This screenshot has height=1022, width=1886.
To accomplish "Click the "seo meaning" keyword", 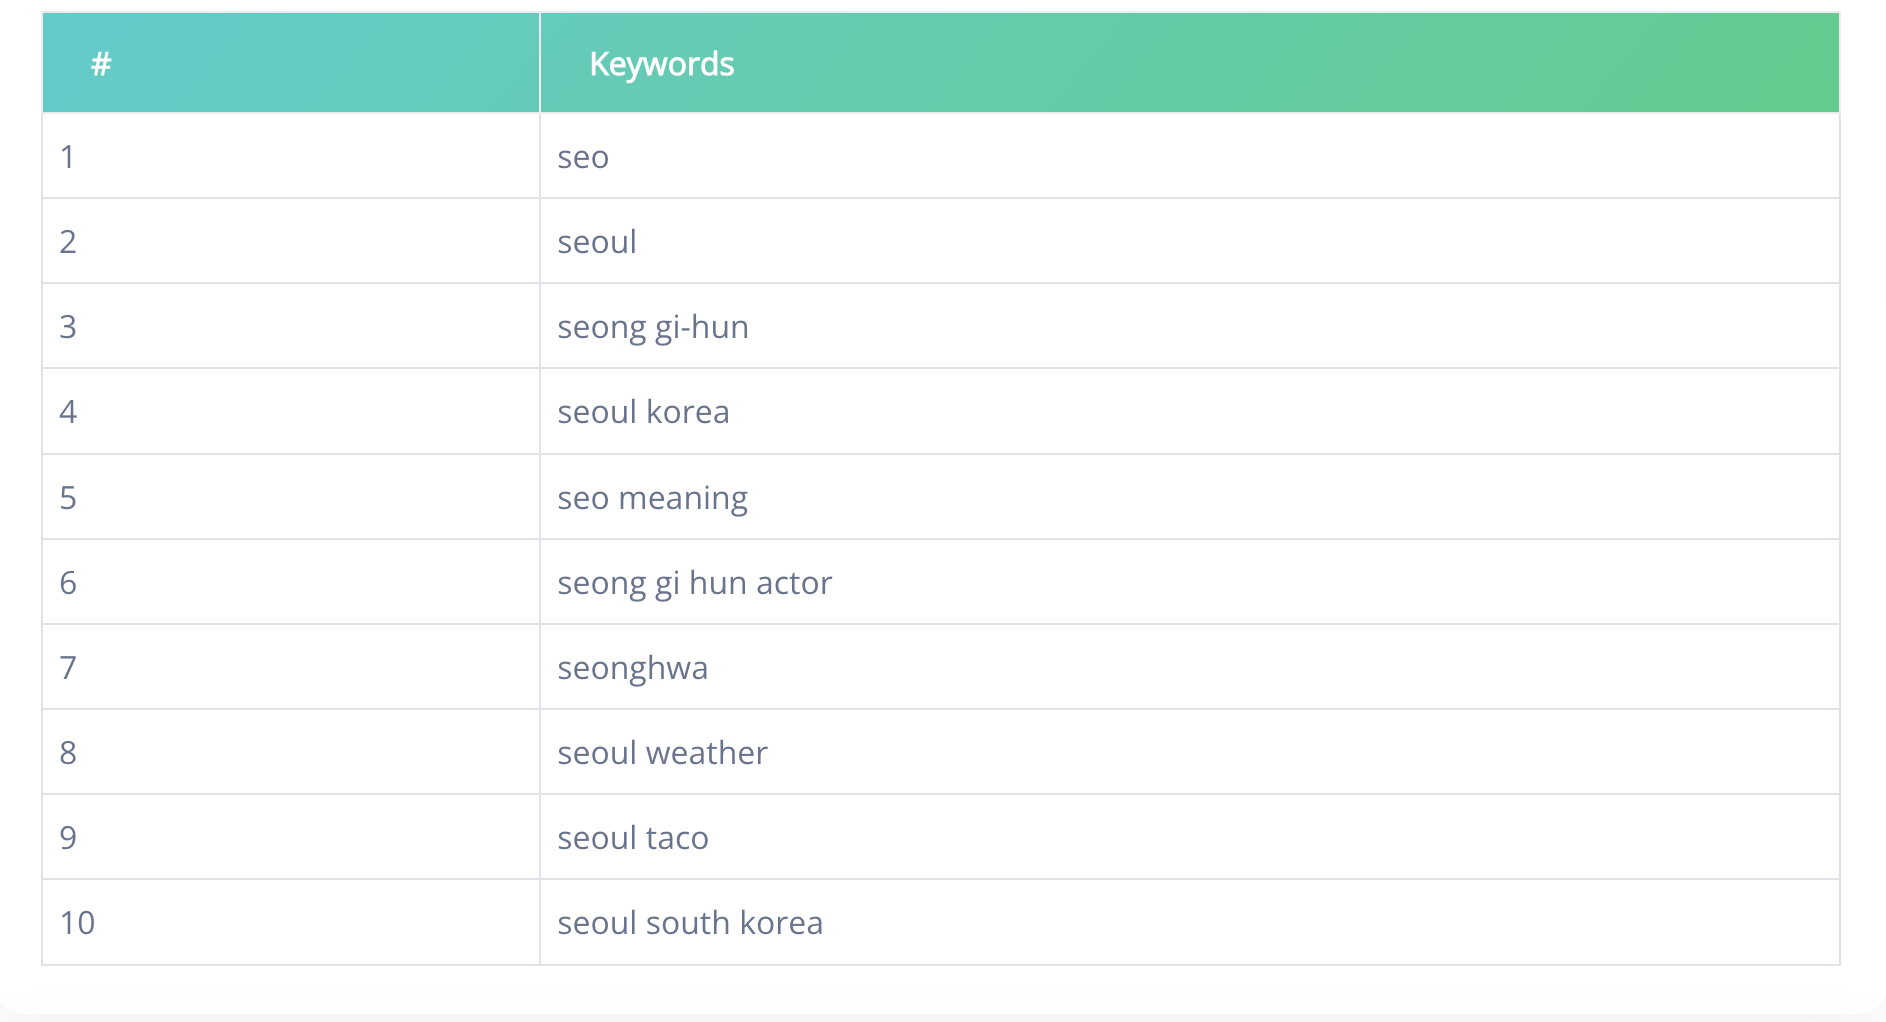I will click(652, 498).
